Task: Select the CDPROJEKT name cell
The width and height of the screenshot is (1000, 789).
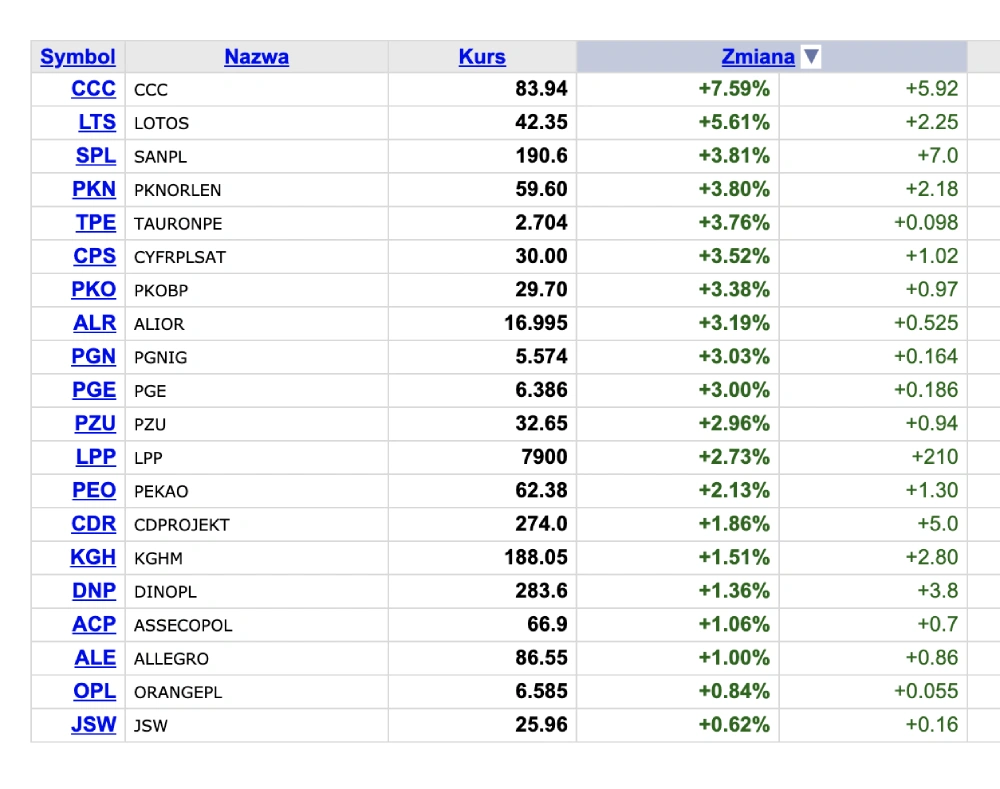Action: point(256,524)
